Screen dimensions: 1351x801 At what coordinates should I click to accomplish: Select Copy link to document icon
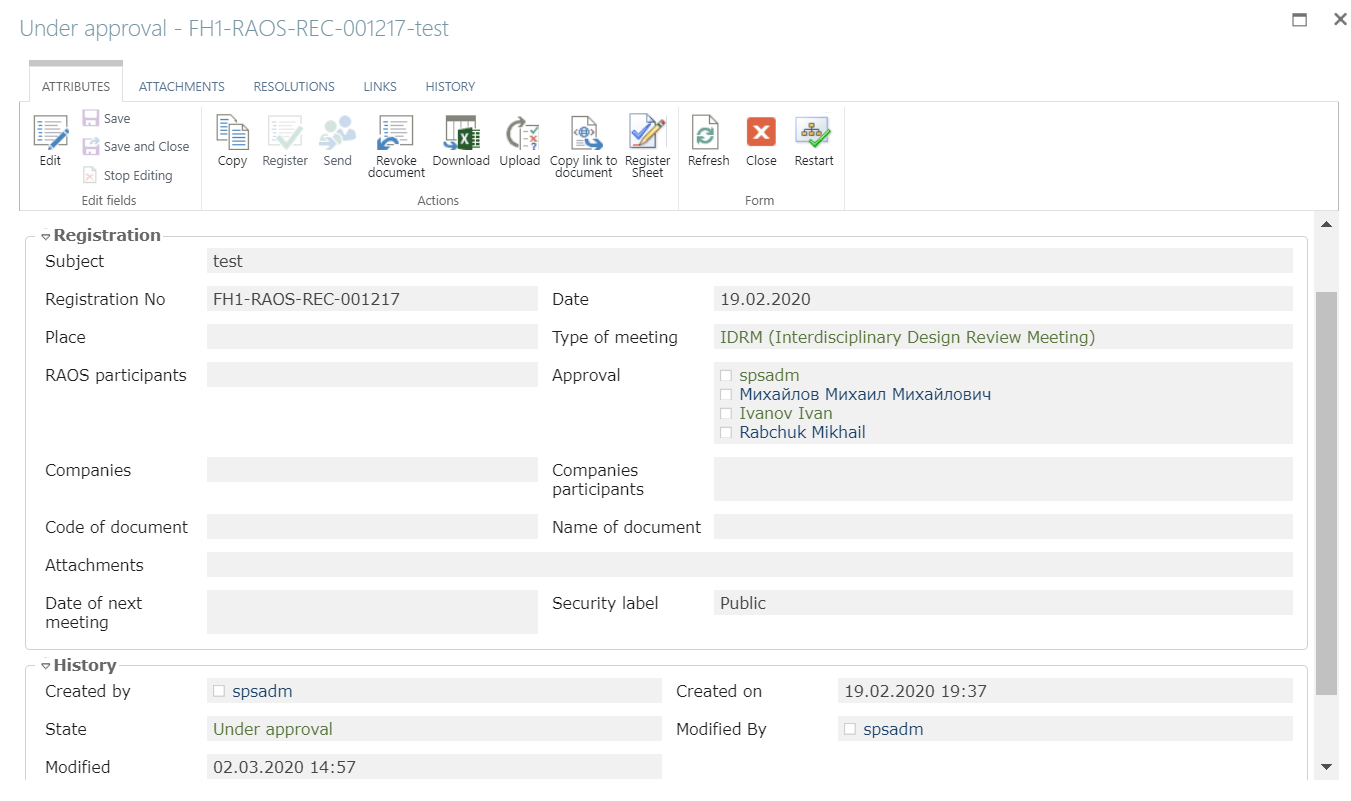[x=584, y=133]
